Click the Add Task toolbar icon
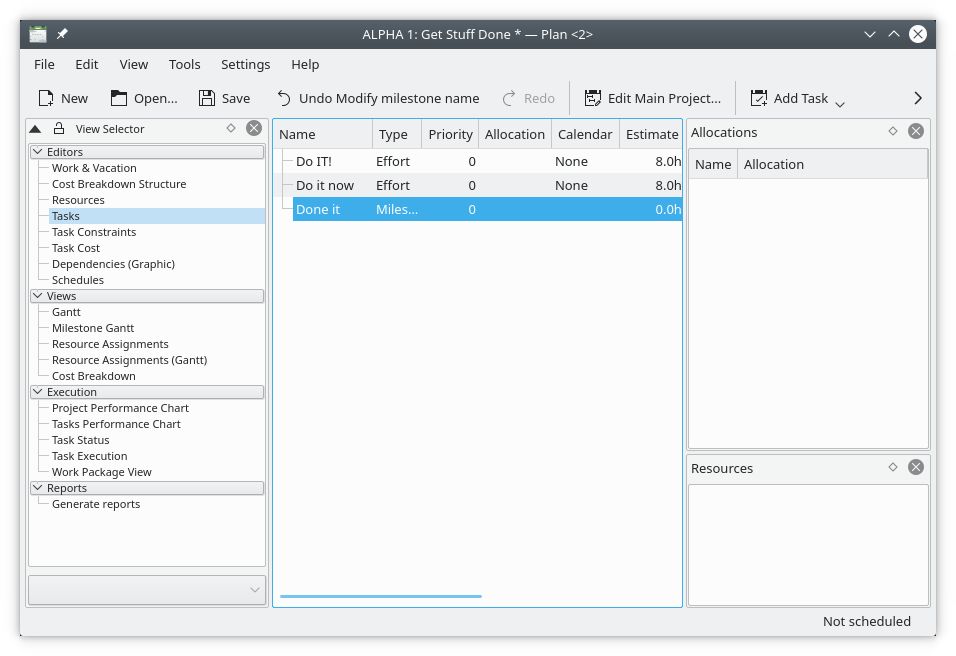 tap(759, 97)
